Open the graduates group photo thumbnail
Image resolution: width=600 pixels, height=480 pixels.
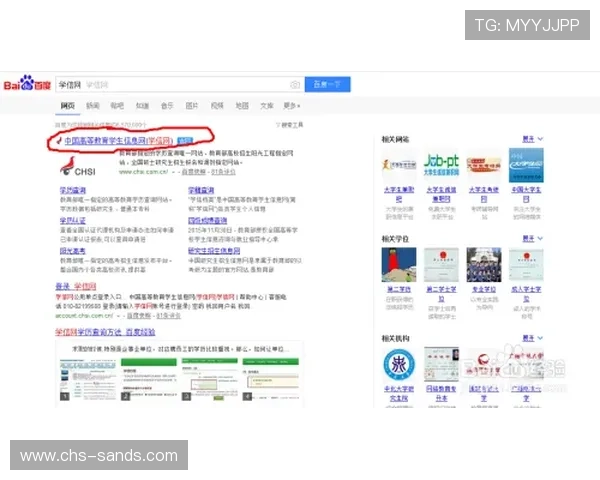(484, 264)
